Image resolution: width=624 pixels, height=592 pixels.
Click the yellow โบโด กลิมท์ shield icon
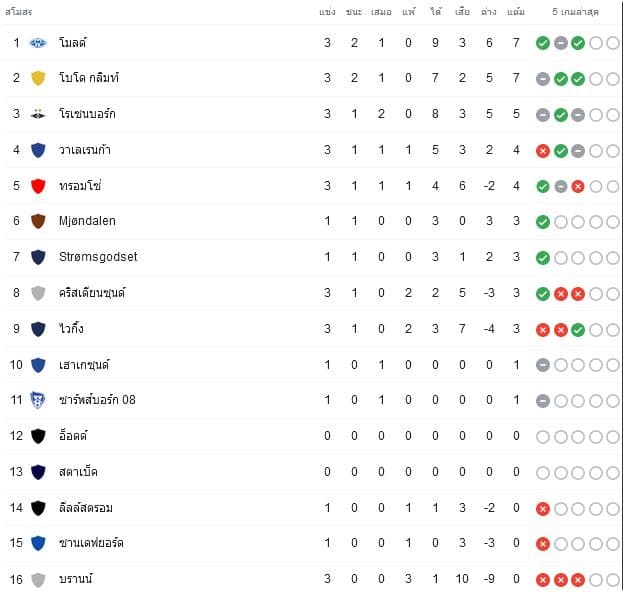coord(38,78)
